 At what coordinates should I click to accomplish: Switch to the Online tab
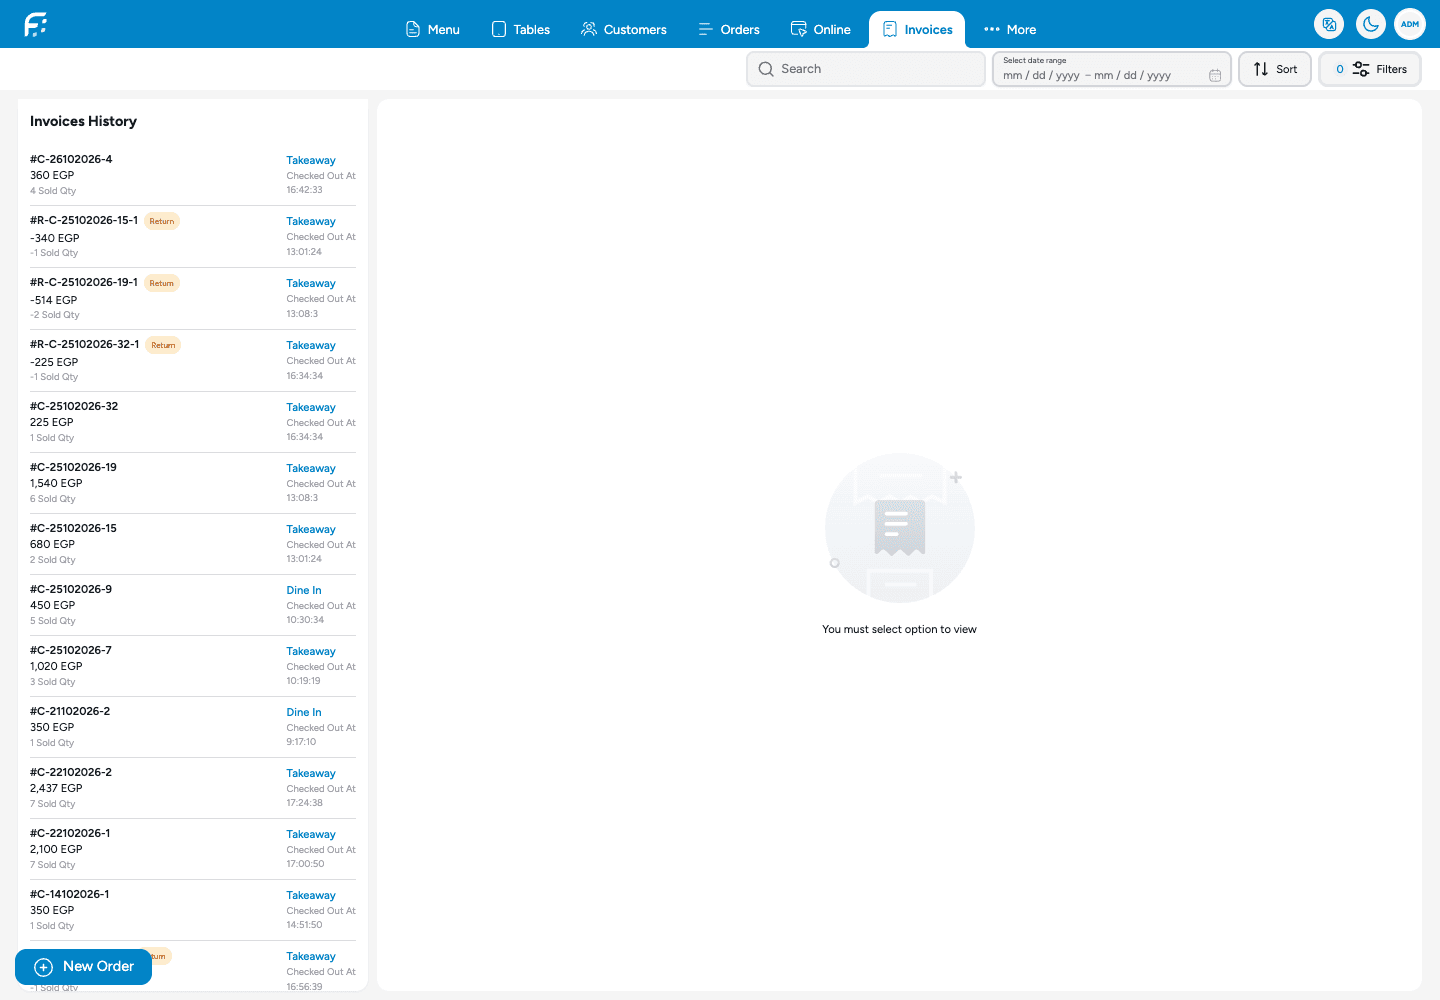(x=821, y=29)
